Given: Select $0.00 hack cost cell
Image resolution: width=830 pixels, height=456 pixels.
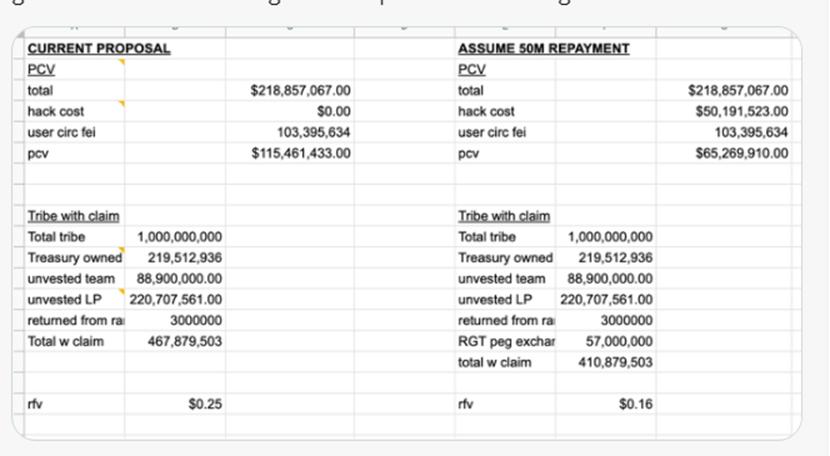Looking at the screenshot, I should click(x=333, y=111).
